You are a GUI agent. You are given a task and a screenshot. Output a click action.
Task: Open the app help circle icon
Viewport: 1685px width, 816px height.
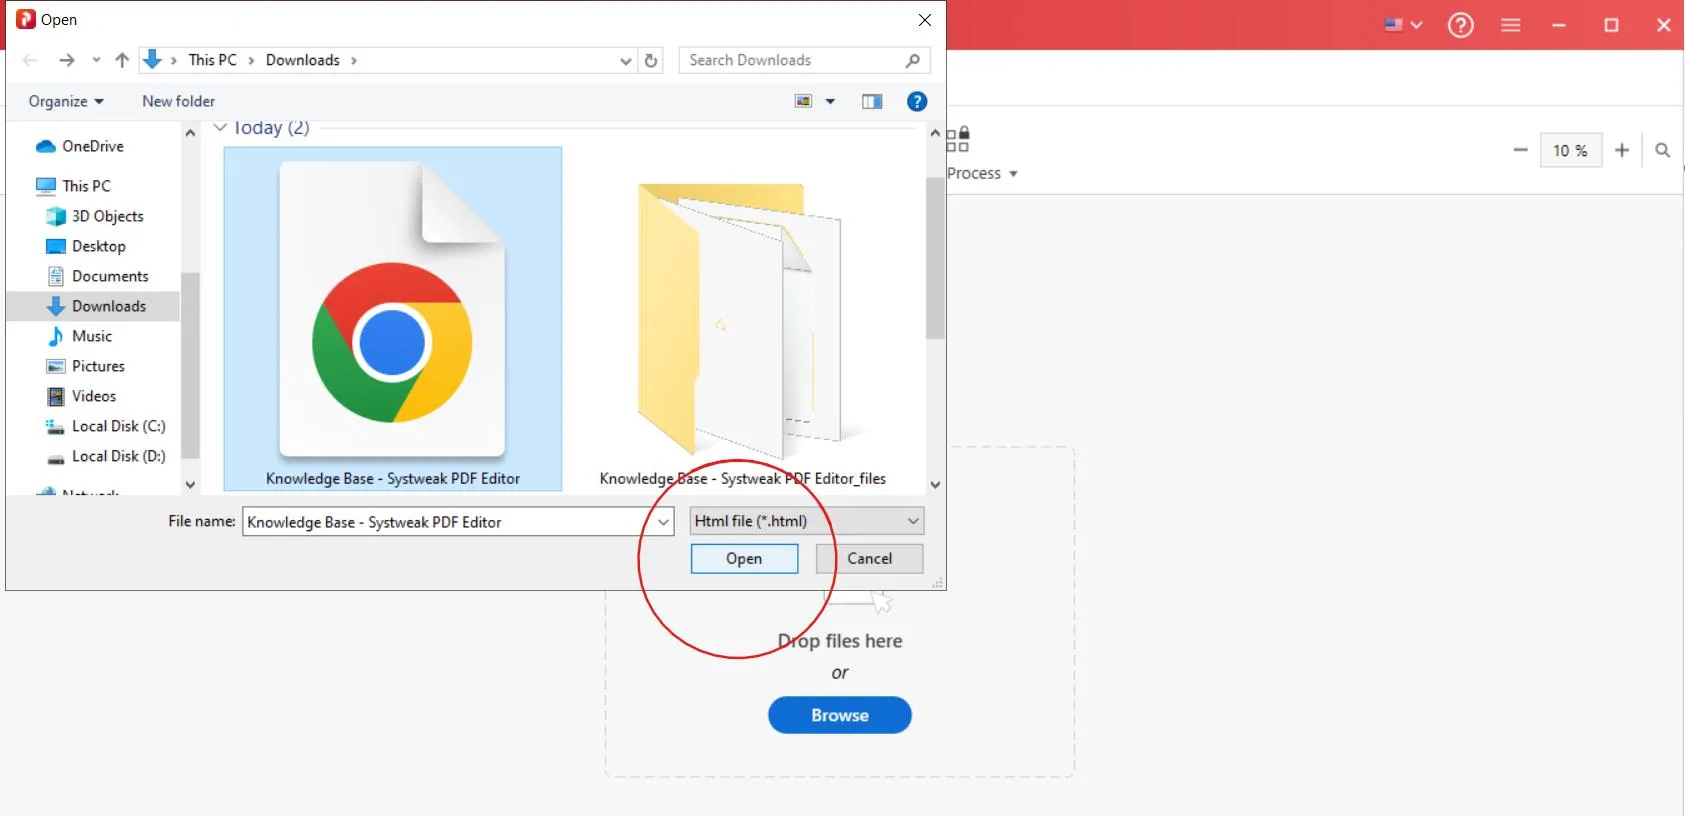(x=1460, y=25)
